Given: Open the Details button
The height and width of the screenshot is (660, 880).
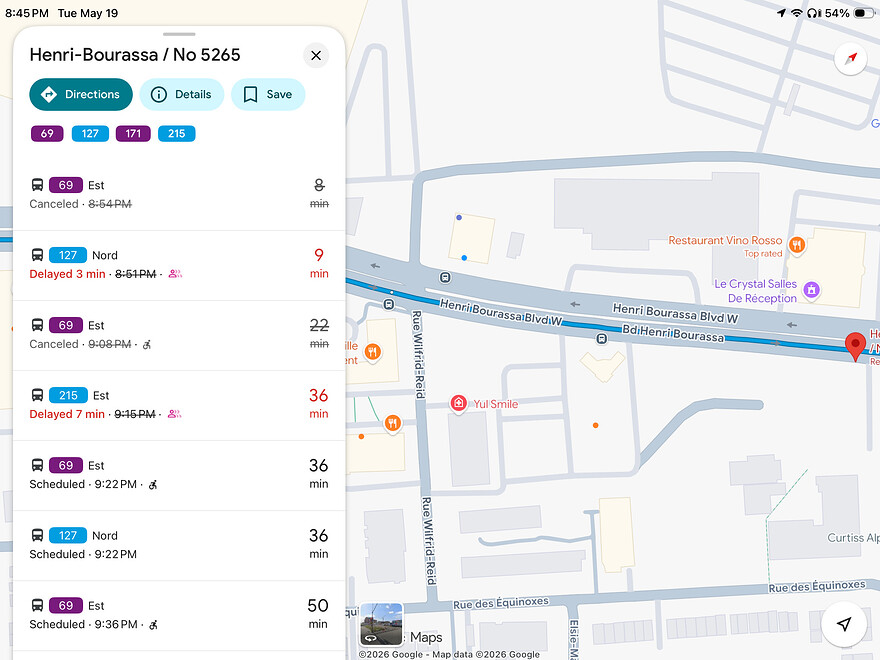Looking at the screenshot, I should pyautogui.click(x=182, y=94).
